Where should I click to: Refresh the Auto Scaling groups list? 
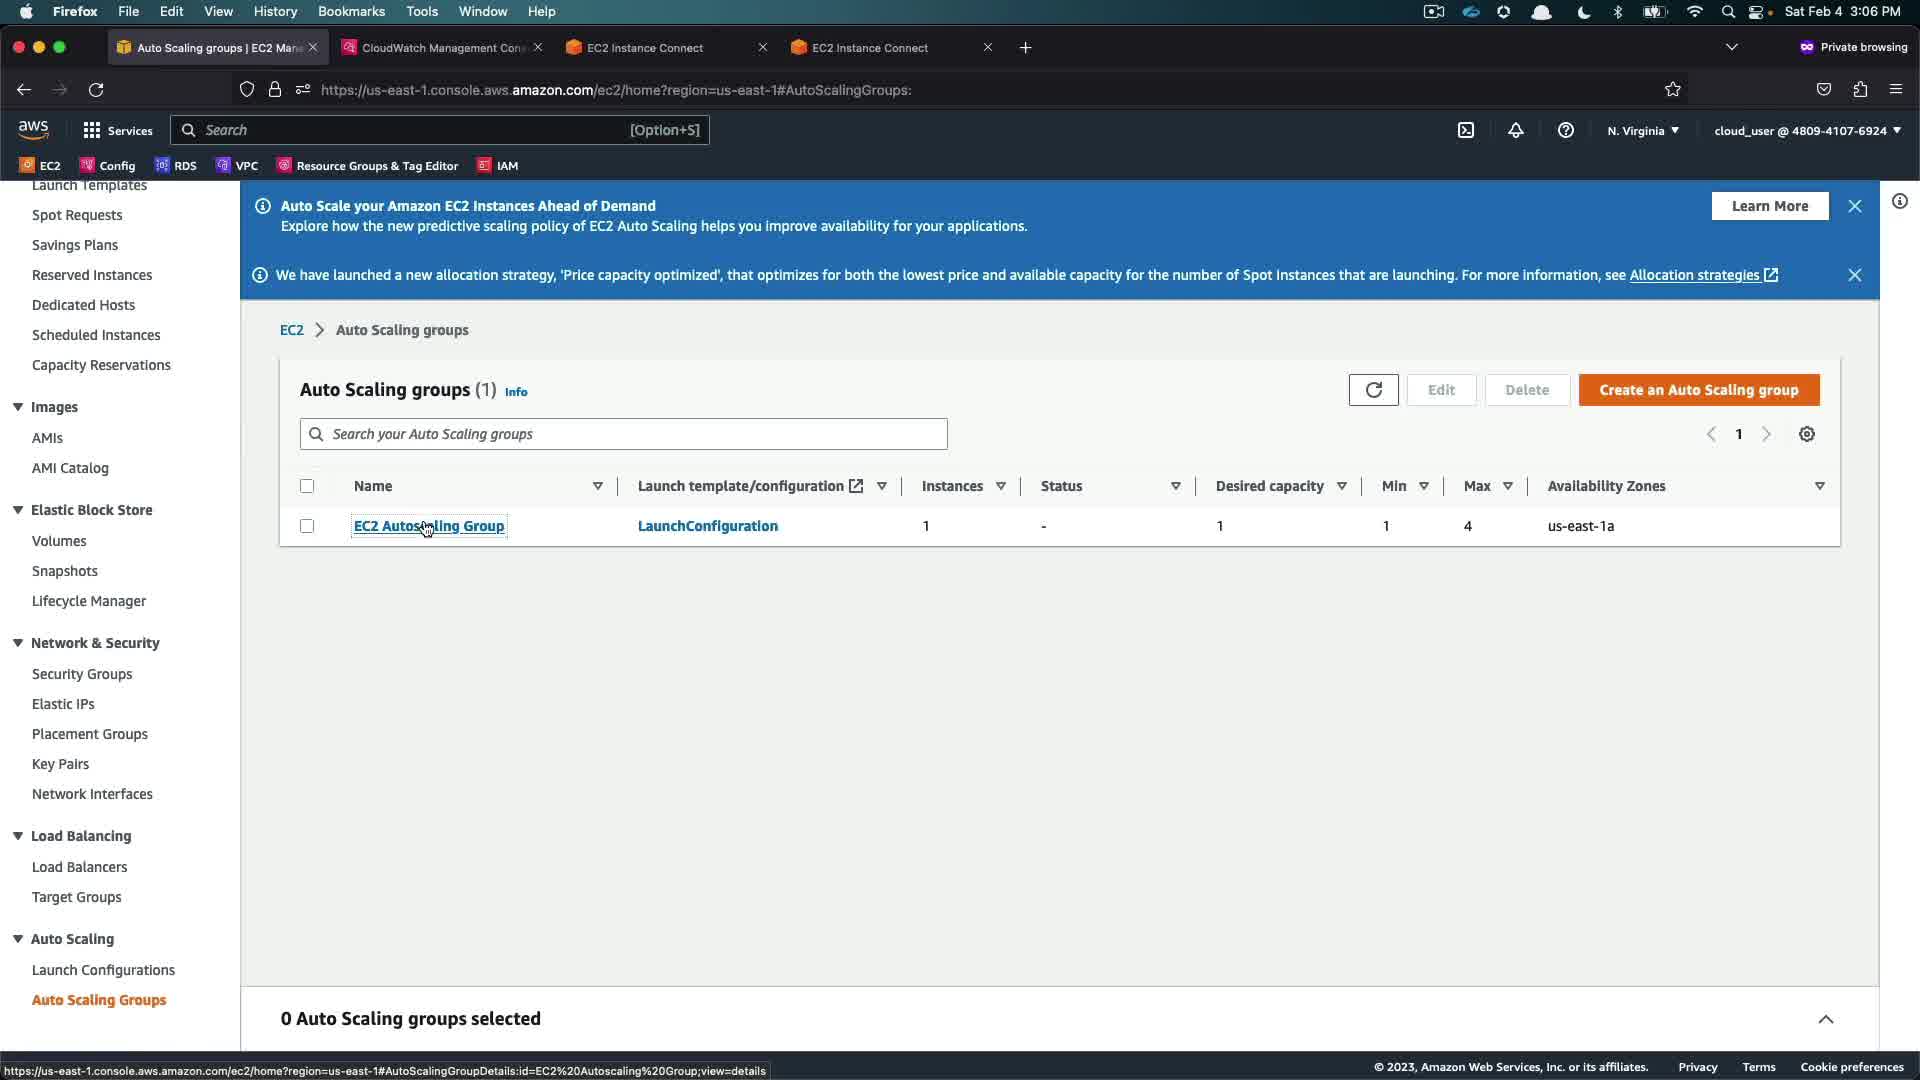click(x=1373, y=390)
